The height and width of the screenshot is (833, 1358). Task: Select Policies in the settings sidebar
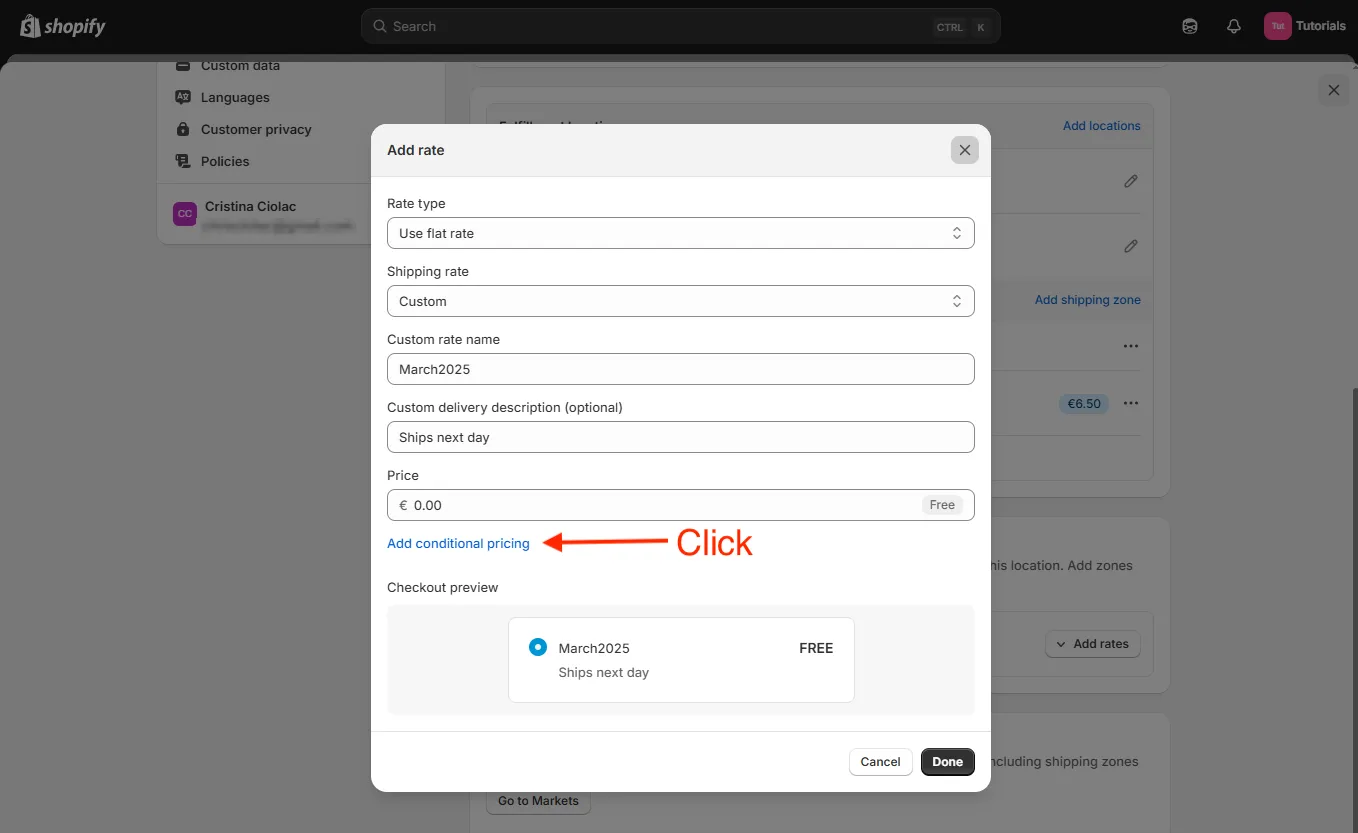pyautogui.click(x=224, y=161)
